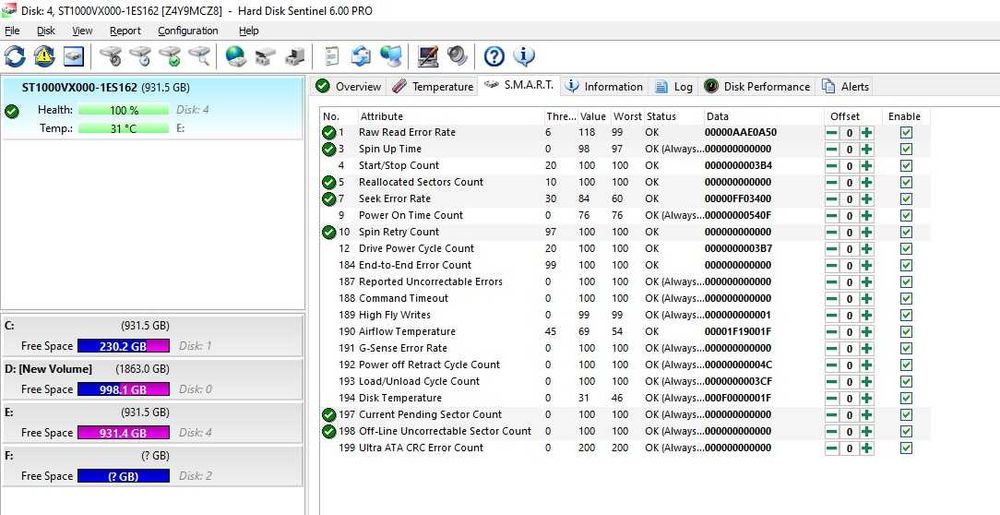Open the File menu
Viewport: 1000px width, 515px height.
[x=11, y=31]
